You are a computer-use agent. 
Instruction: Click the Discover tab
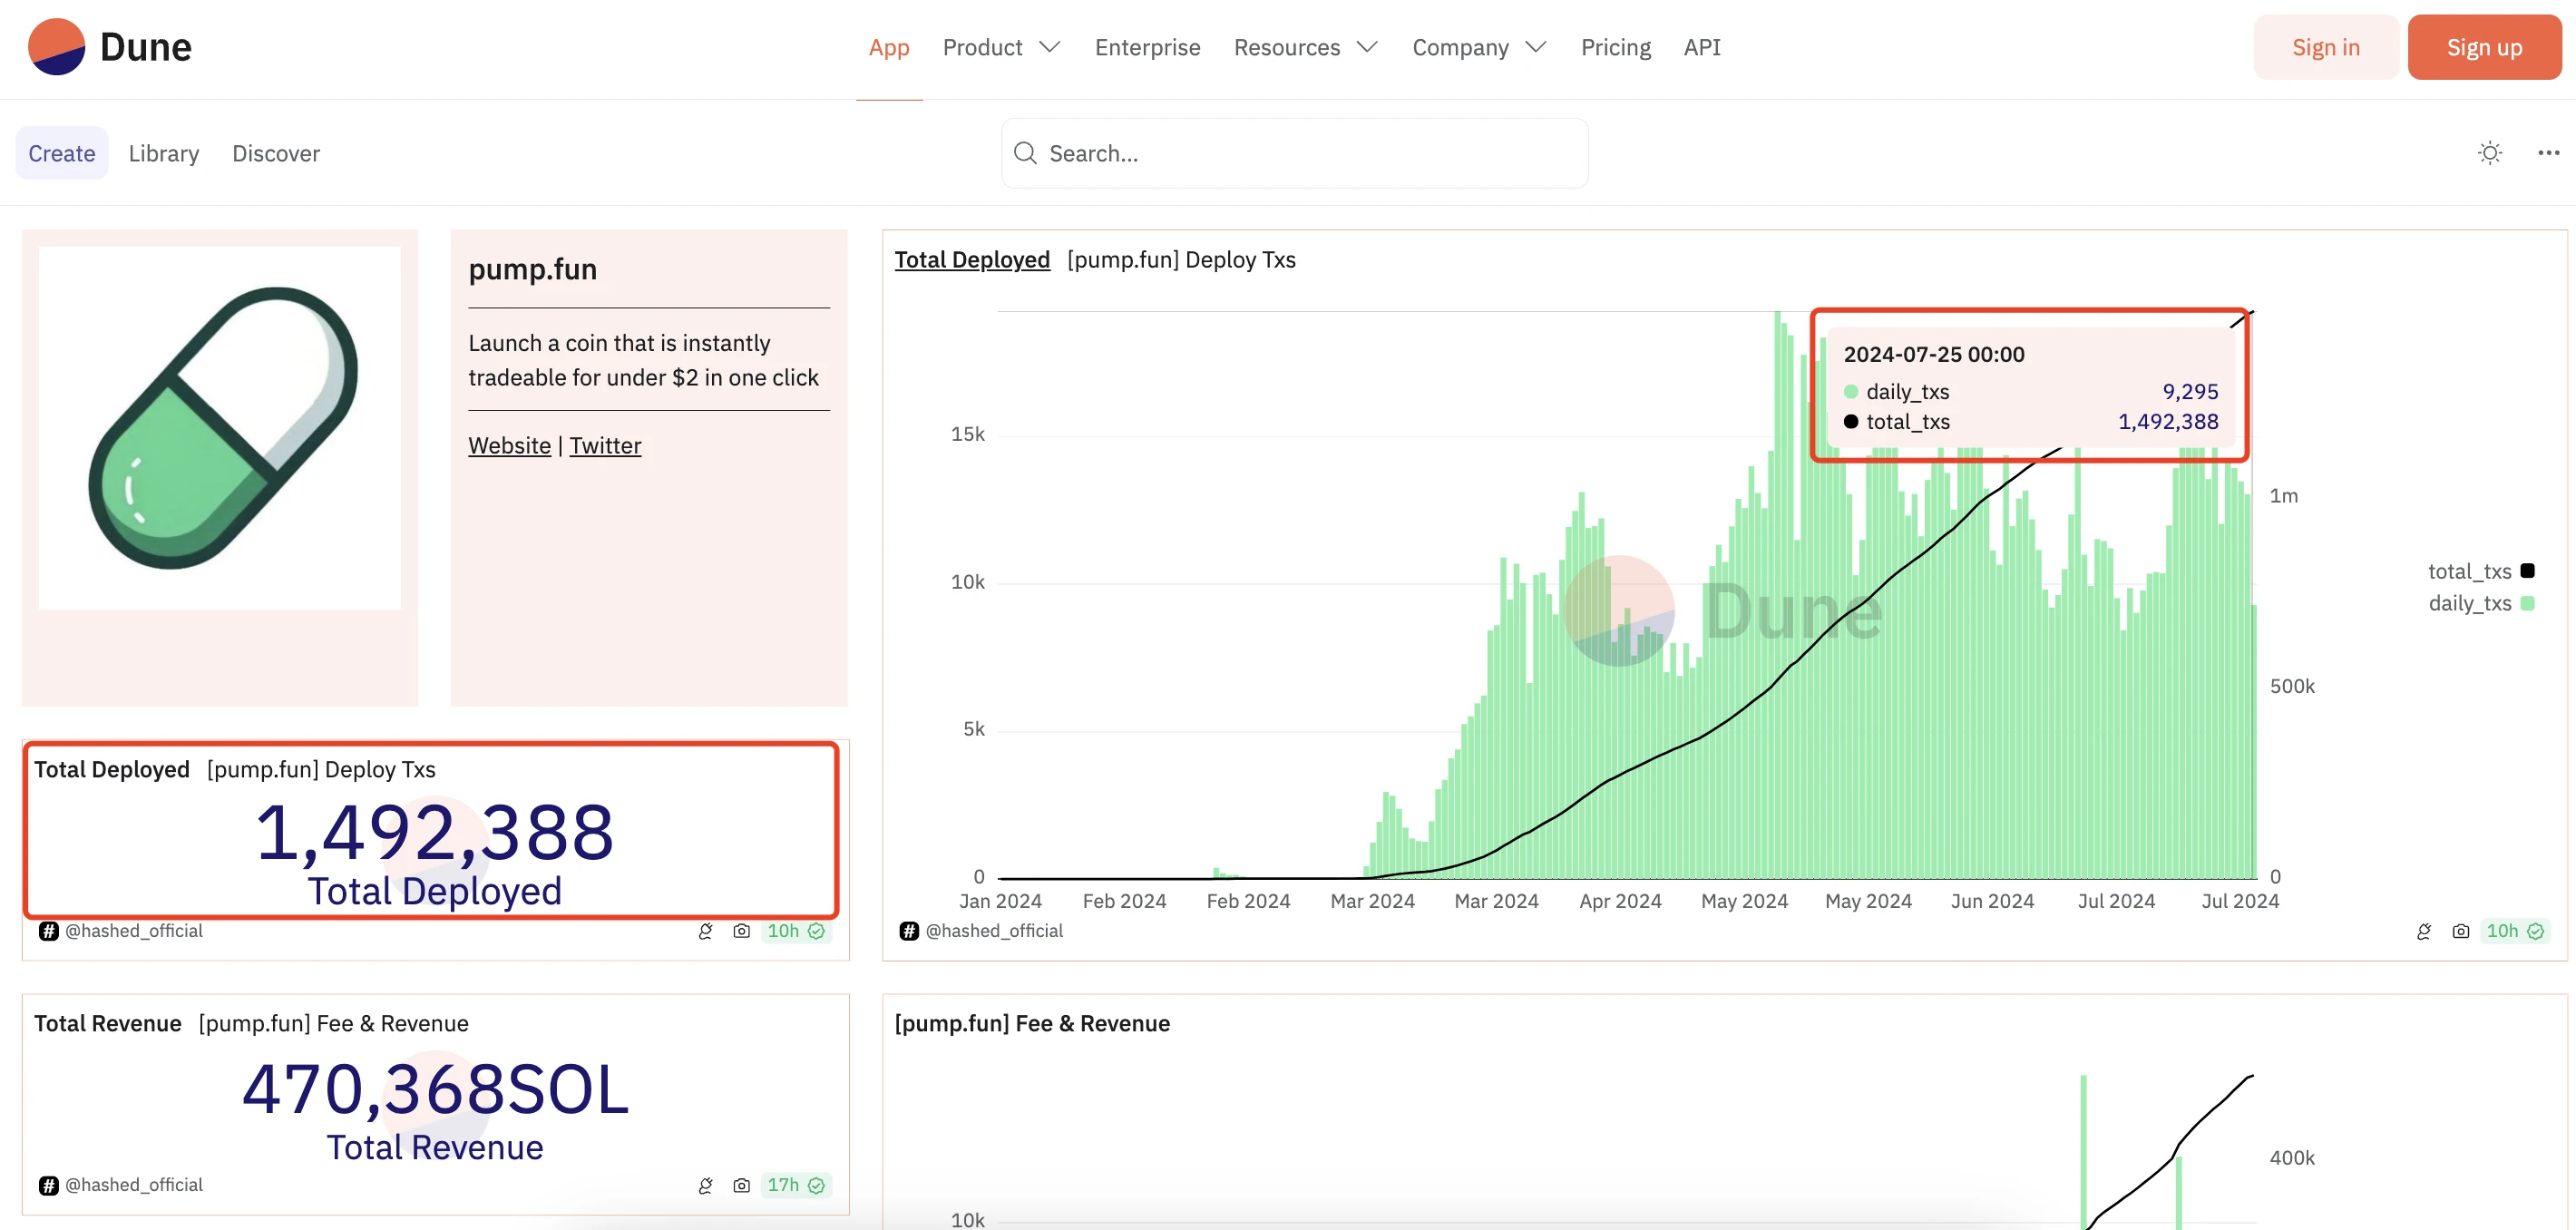pyautogui.click(x=274, y=151)
